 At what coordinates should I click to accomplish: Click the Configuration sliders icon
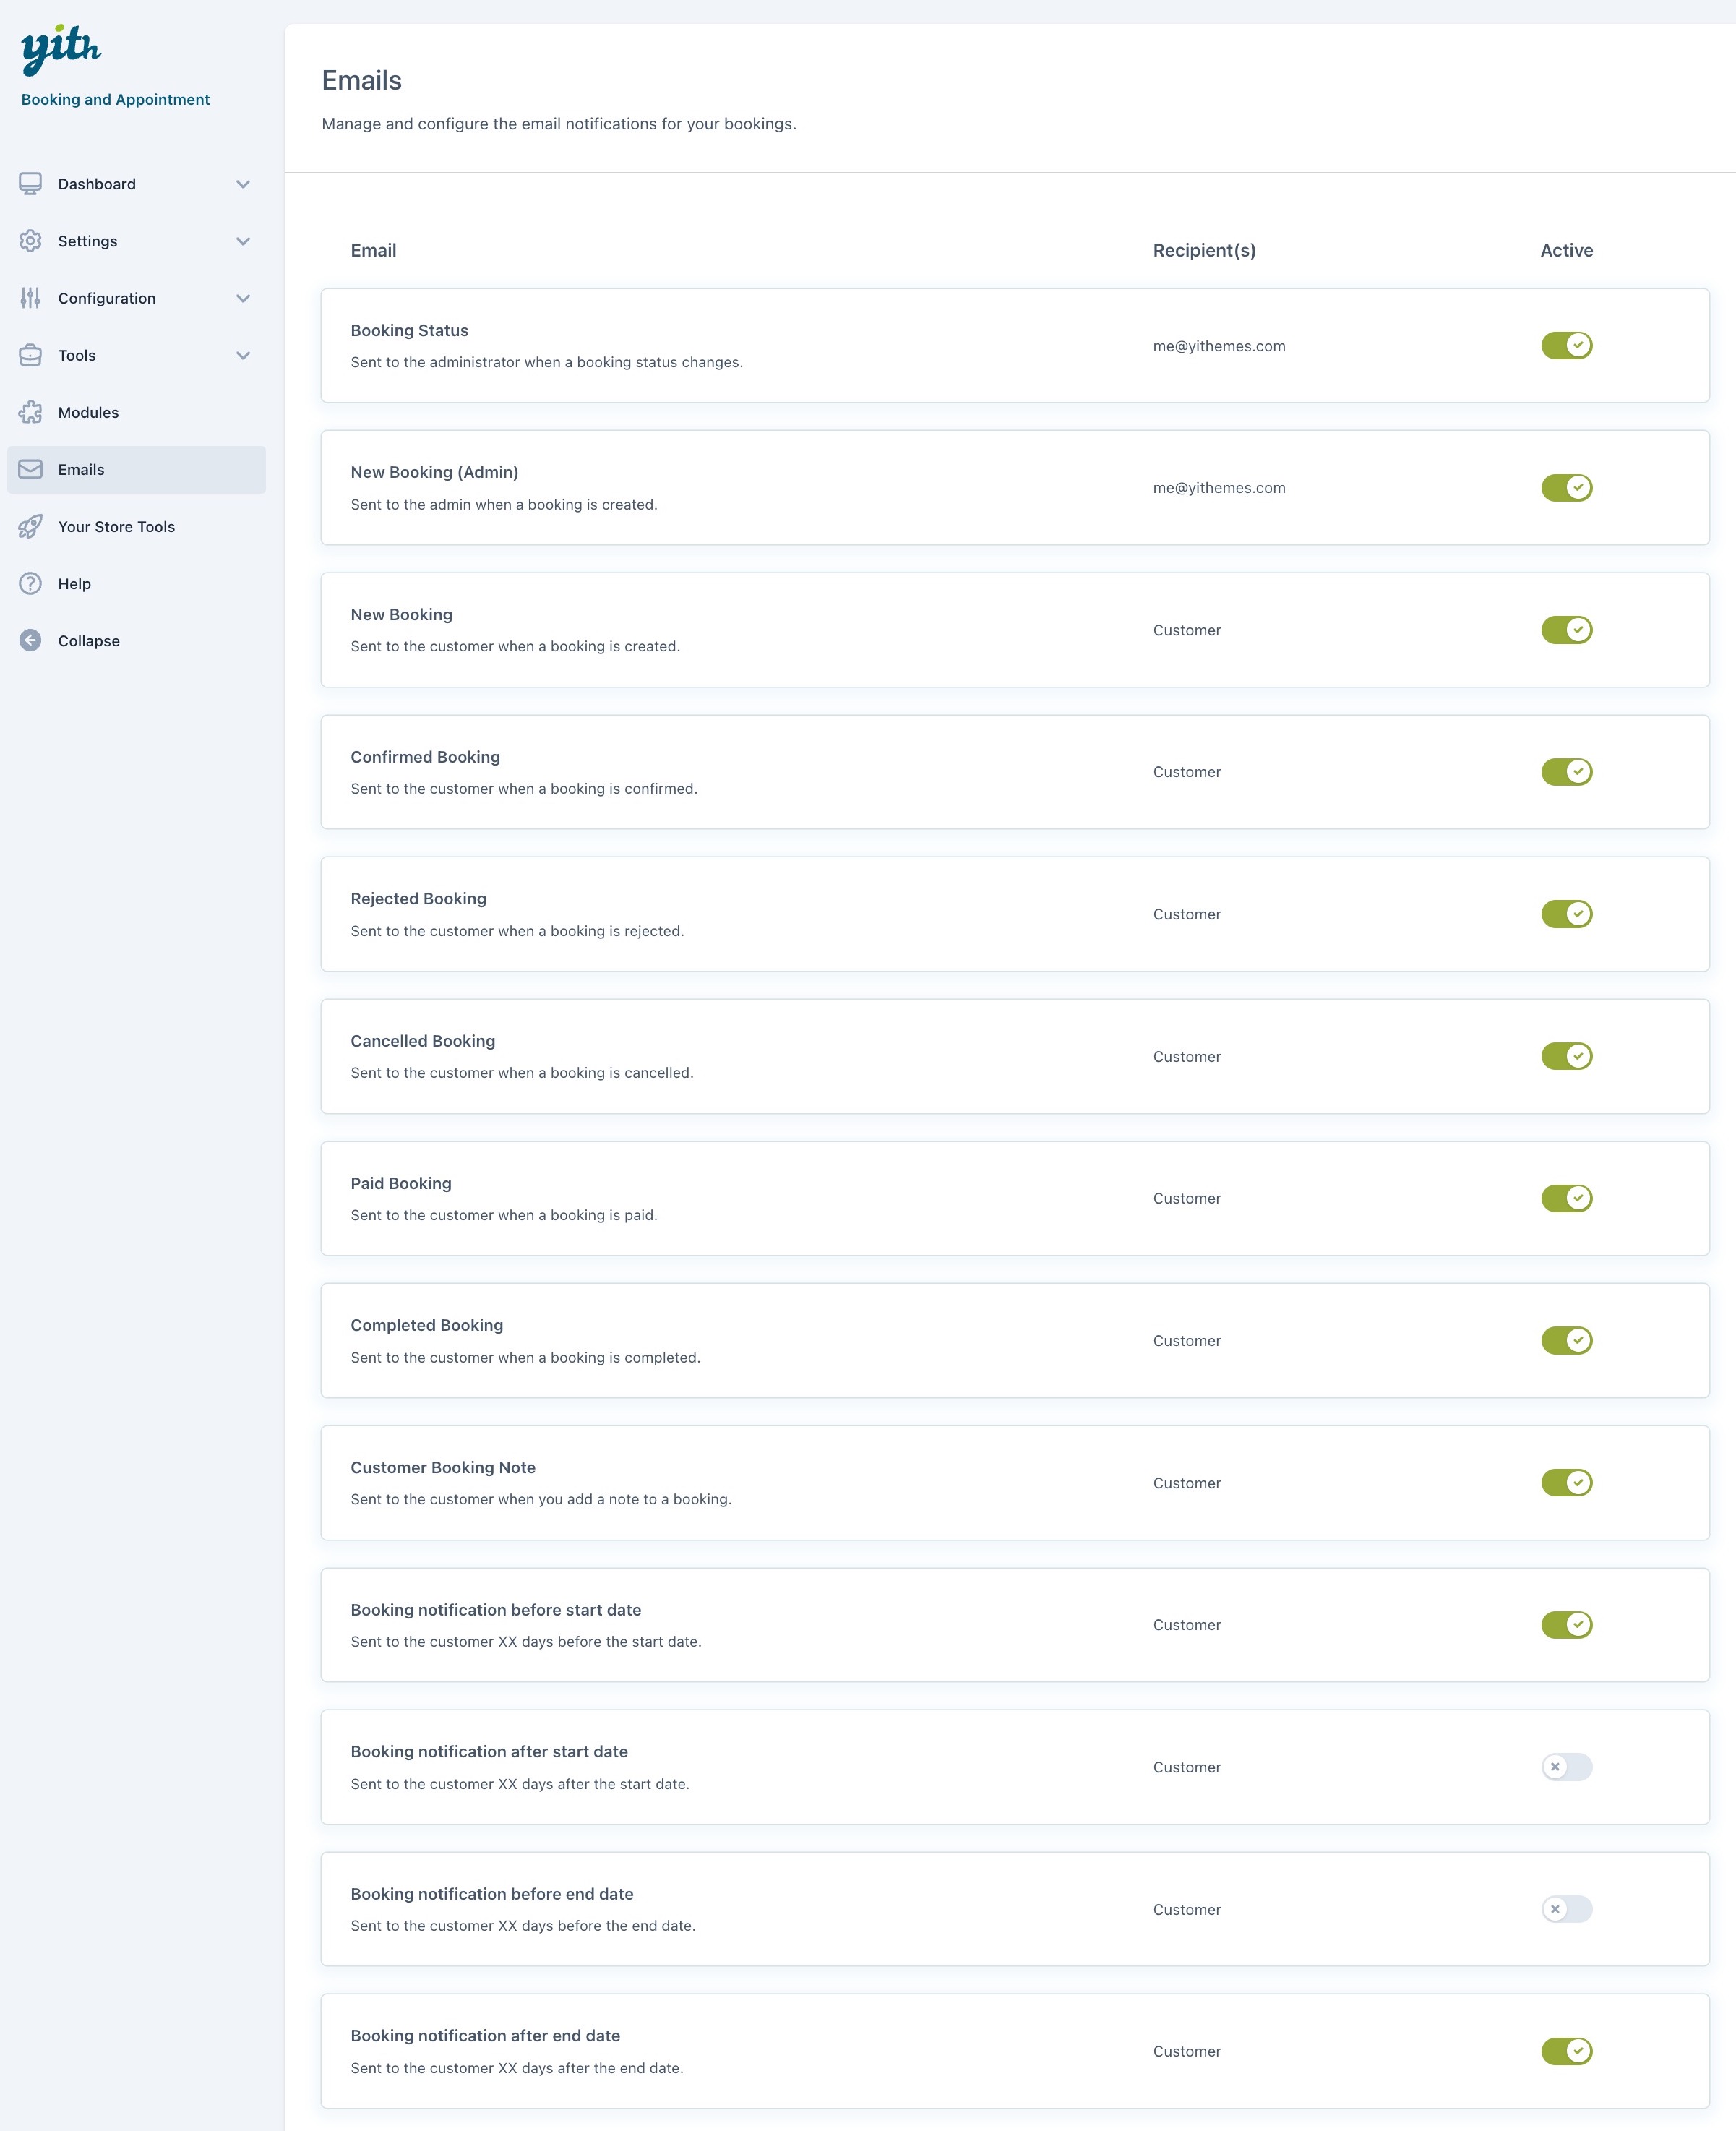30,298
